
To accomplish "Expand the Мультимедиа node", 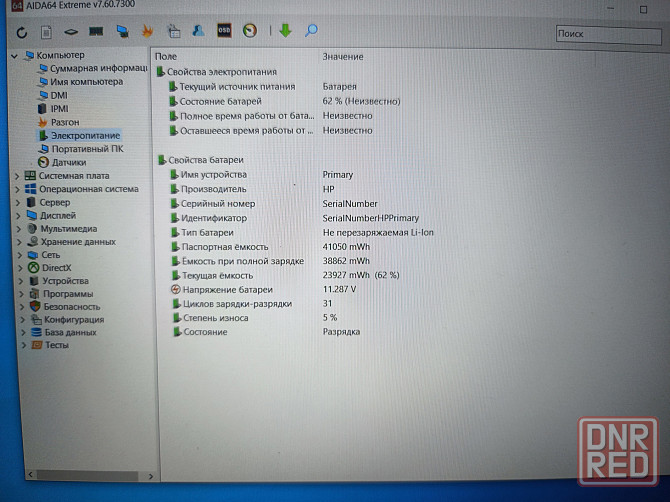I will click(x=19, y=229).
